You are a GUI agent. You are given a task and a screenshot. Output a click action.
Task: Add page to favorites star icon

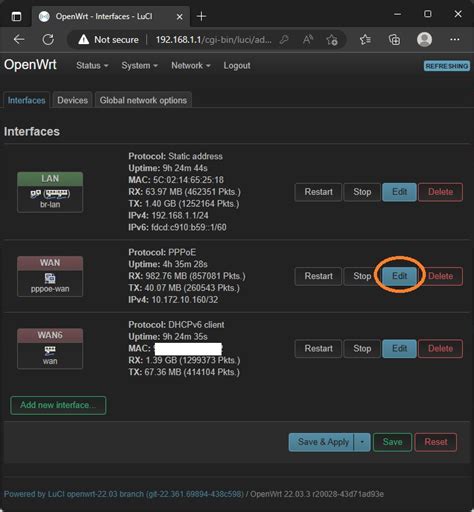(x=332, y=40)
